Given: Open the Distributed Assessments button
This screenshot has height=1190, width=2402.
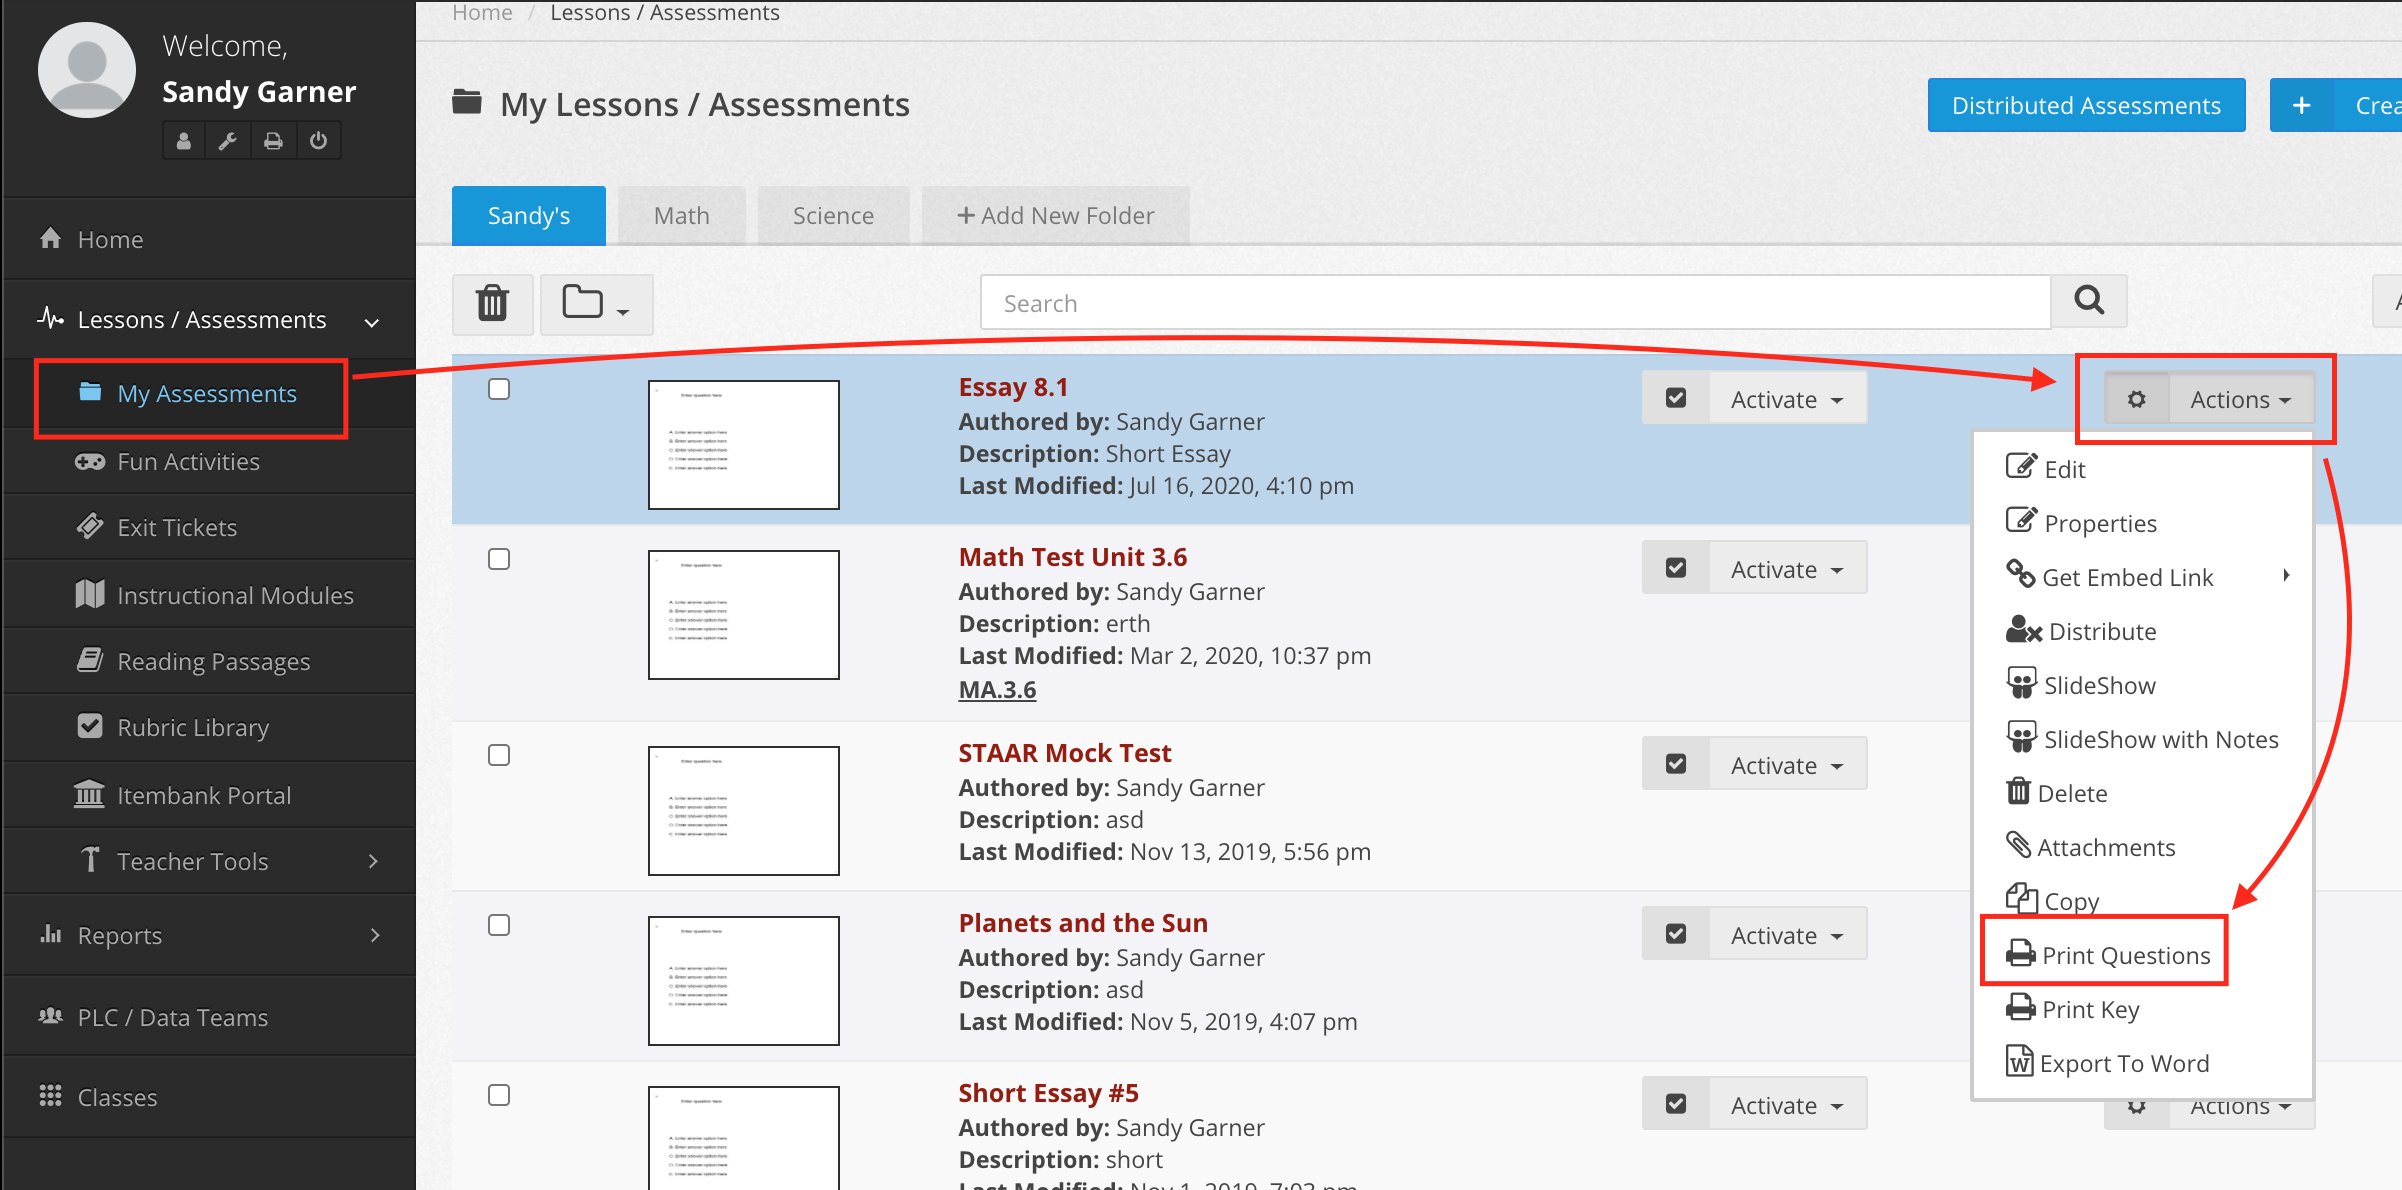Looking at the screenshot, I should point(2086,104).
